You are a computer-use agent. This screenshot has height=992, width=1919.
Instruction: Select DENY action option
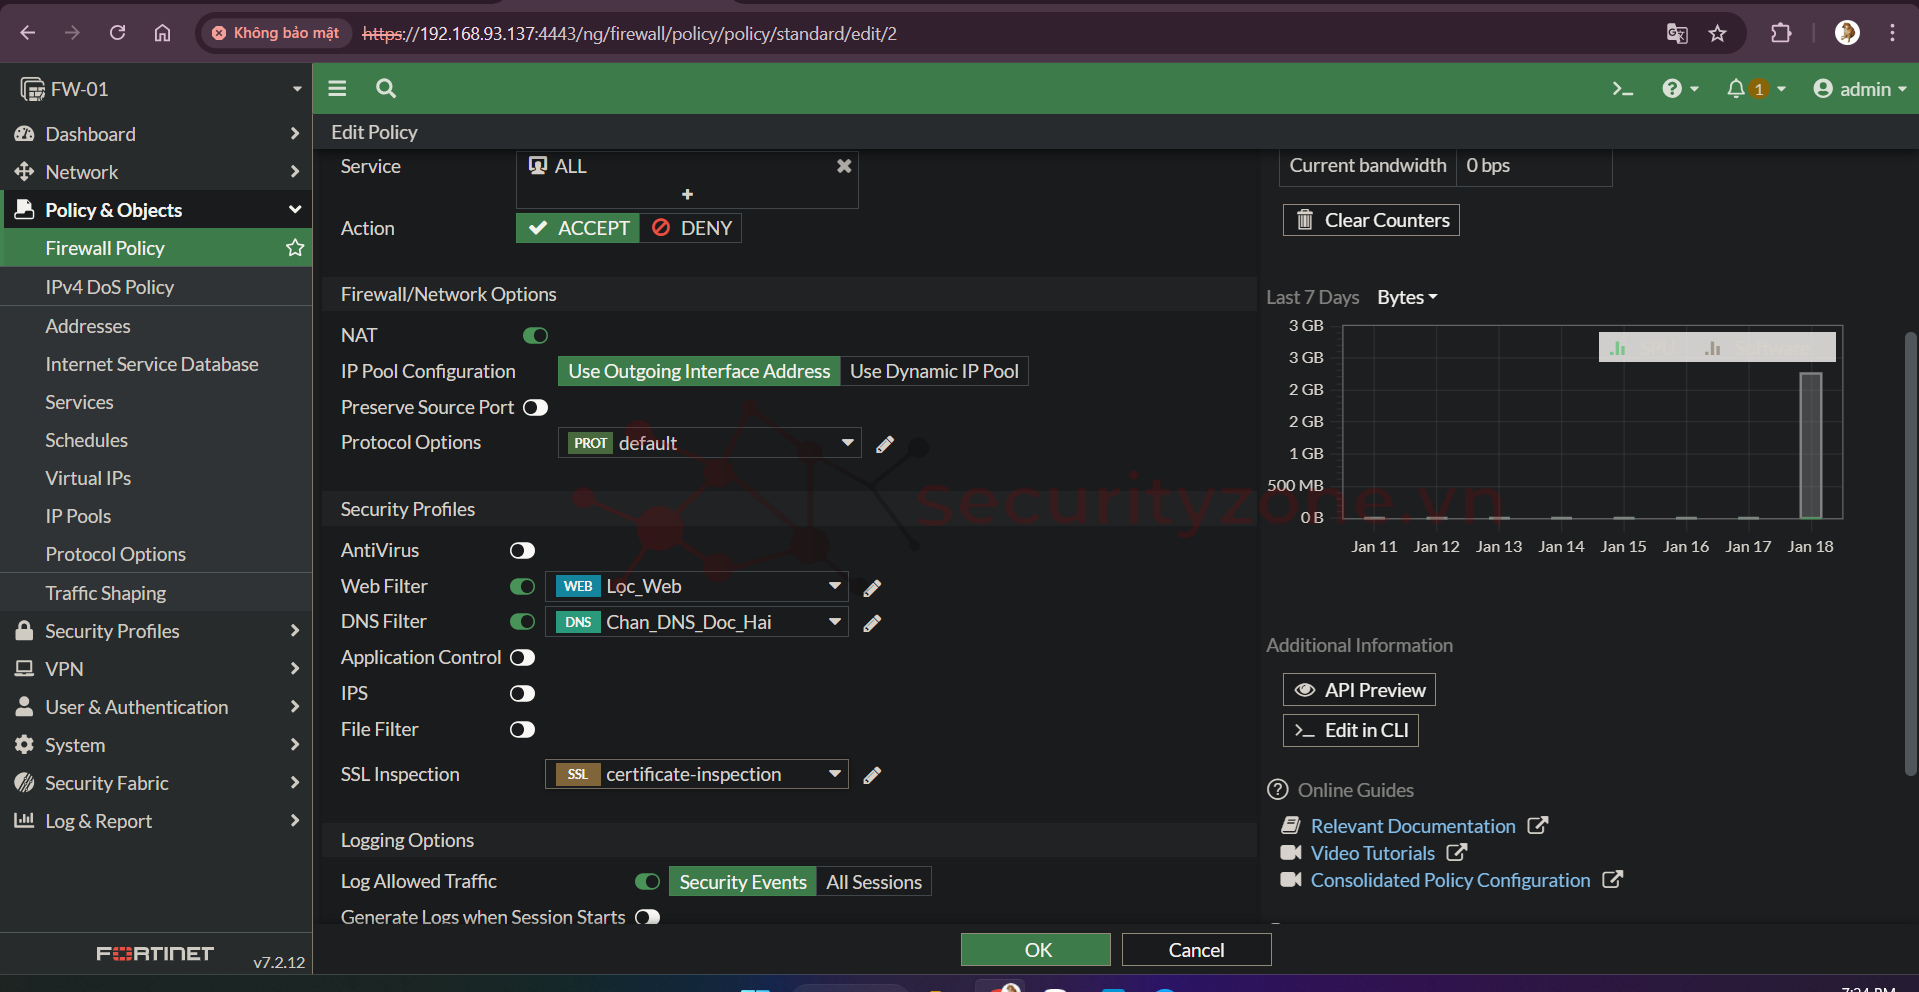pos(692,228)
